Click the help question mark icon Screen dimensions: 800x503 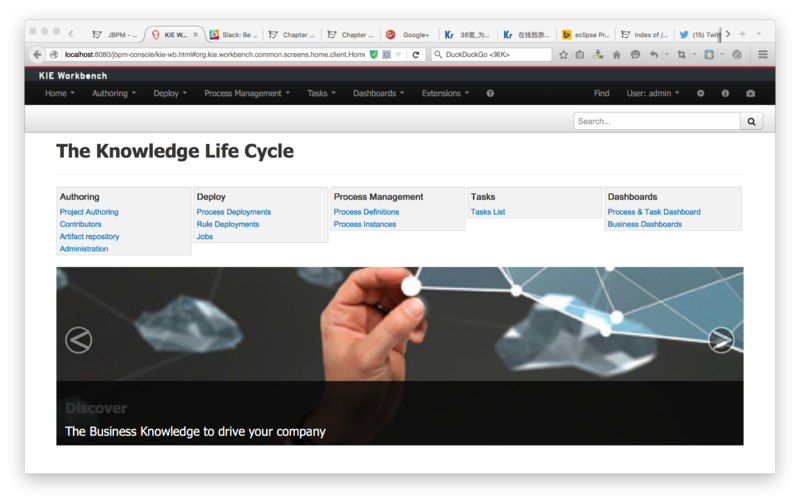[x=490, y=93]
